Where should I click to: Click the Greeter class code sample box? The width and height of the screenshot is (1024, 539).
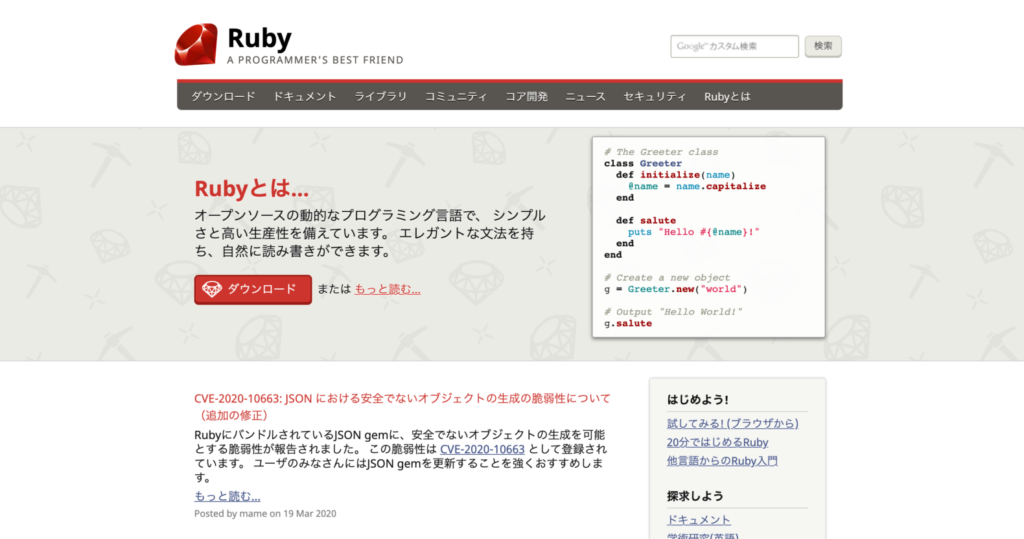709,237
